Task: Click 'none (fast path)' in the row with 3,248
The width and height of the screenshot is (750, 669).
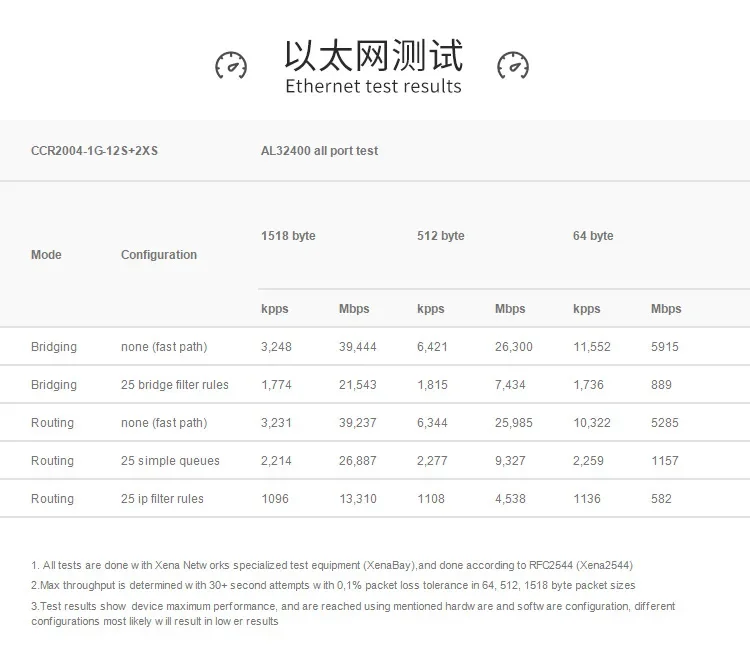Action: 164,347
